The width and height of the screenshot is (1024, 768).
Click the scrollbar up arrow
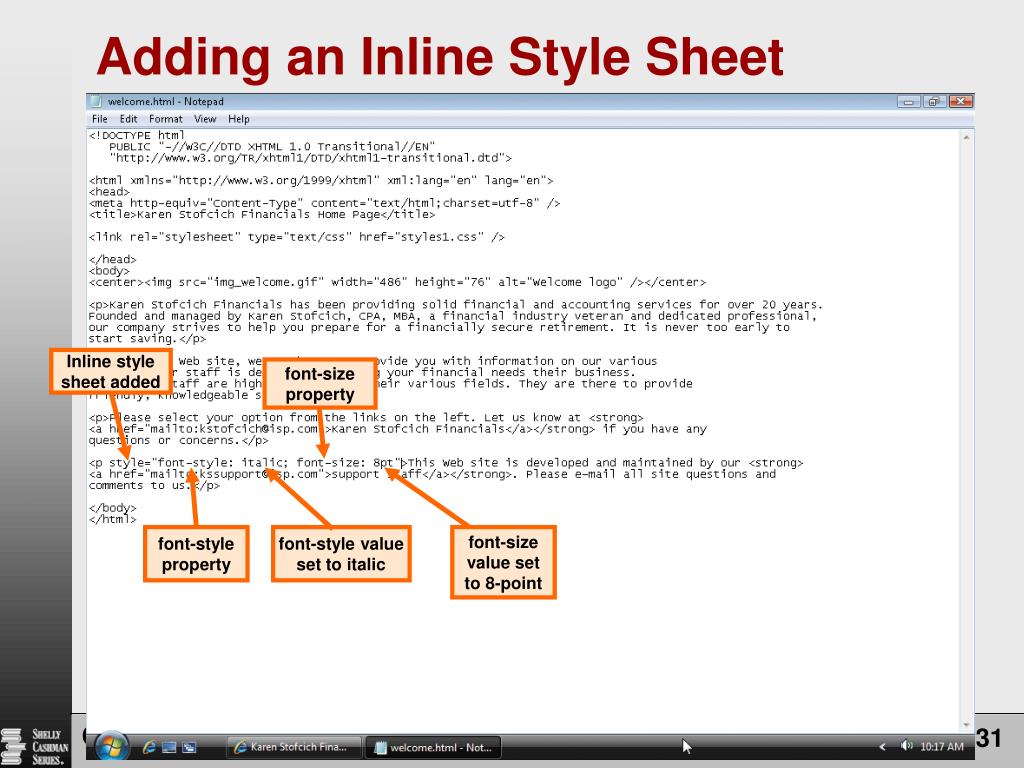click(966, 138)
